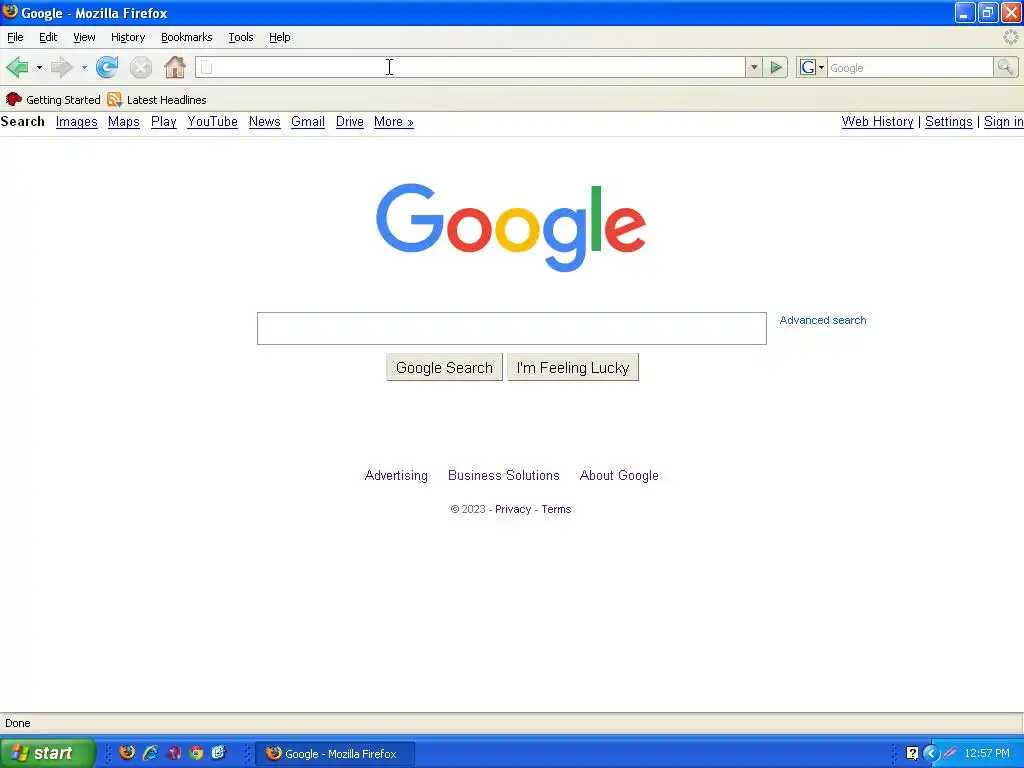Focus the Firefox Google search box
This screenshot has width=1024, height=768.
(910, 67)
